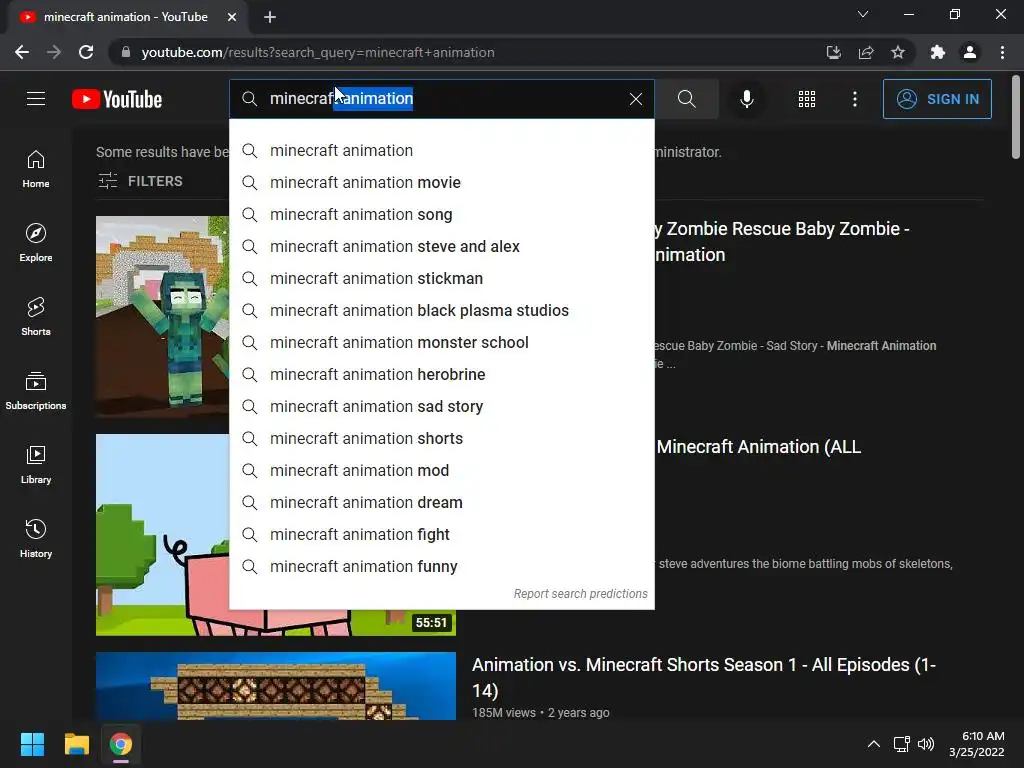Pick 'minecraft animation stickman' suggestion
Image resolution: width=1024 pixels, height=768 pixels.
point(442,278)
